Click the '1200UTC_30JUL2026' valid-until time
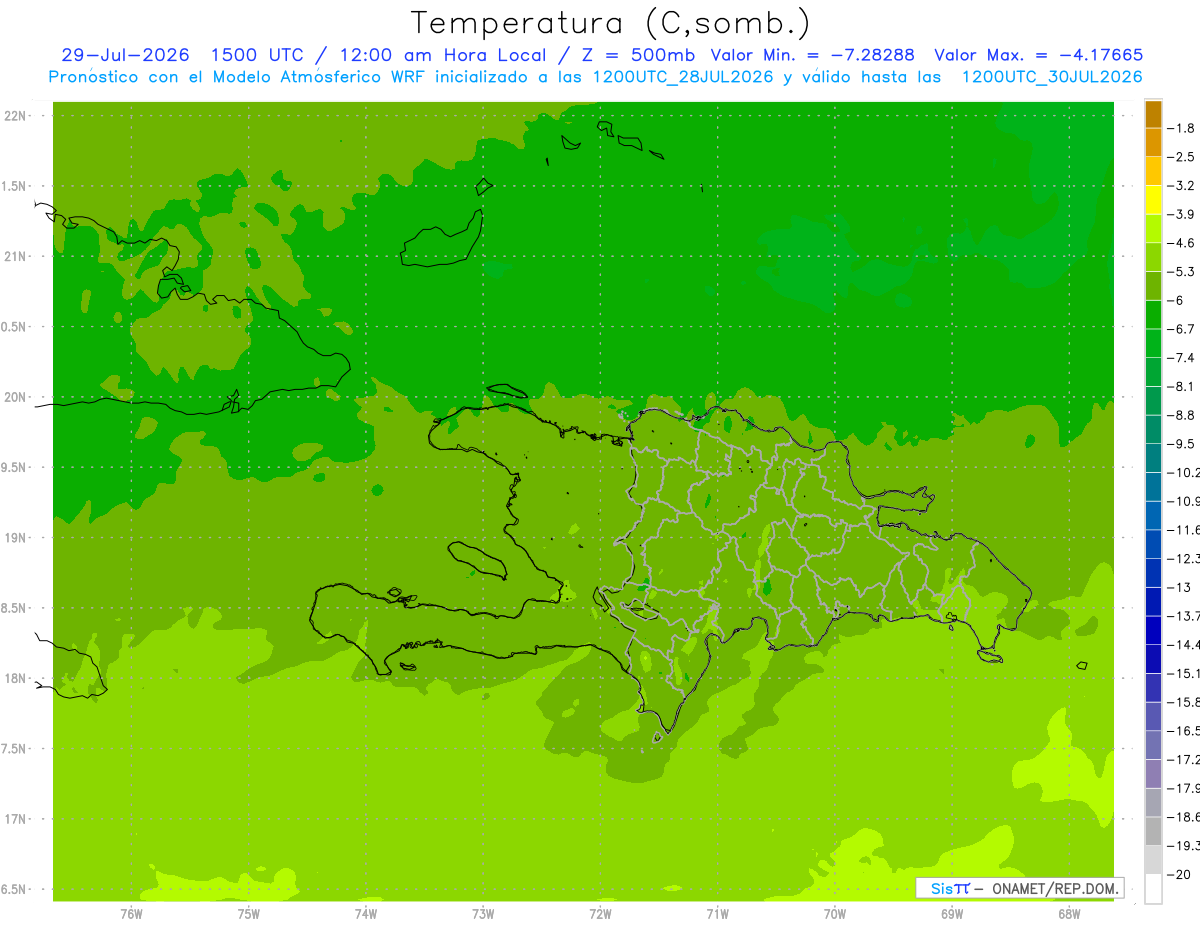The width and height of the screenshot is (1200, 927). pos(1052,77)
